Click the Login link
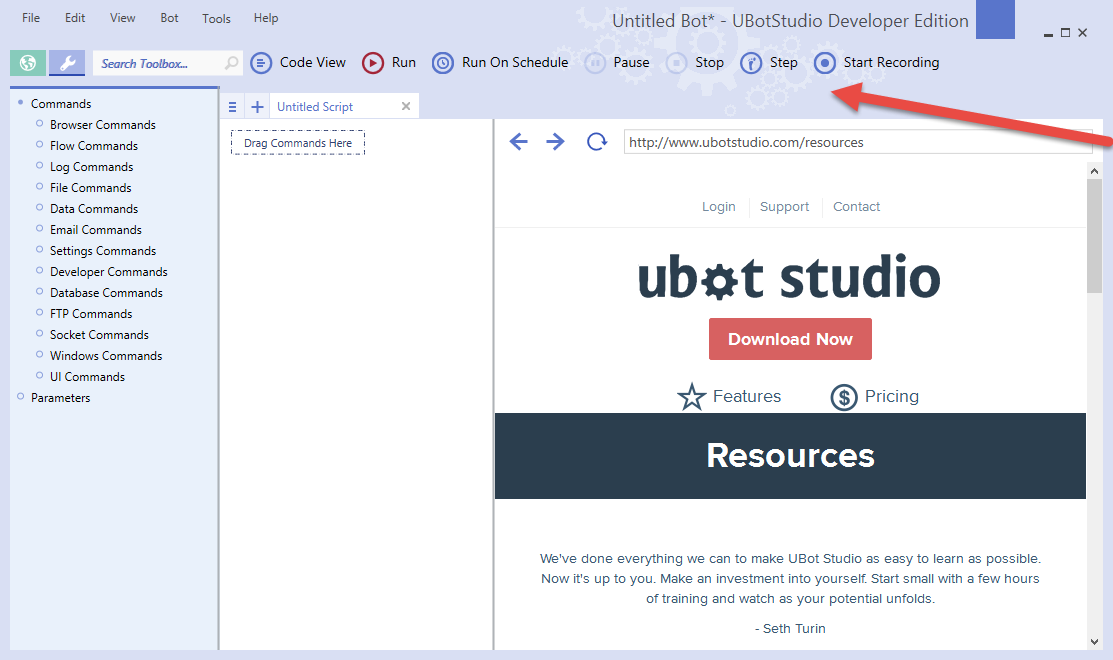 [719, 207]
